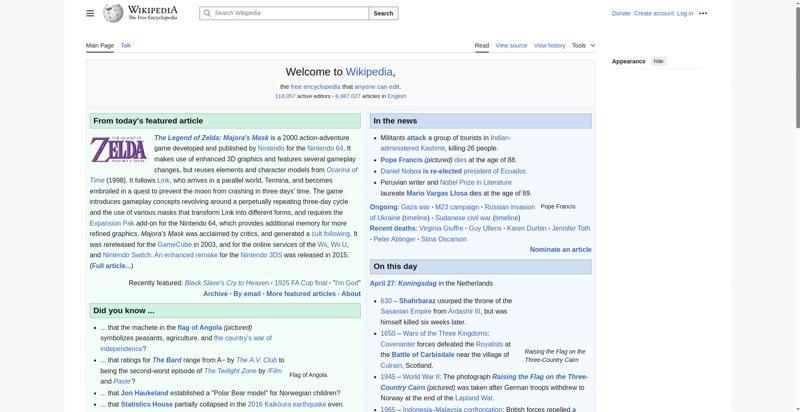Open the Statistics House link
The width and height of the screenshot is (800, 412).
pos(146,404)
